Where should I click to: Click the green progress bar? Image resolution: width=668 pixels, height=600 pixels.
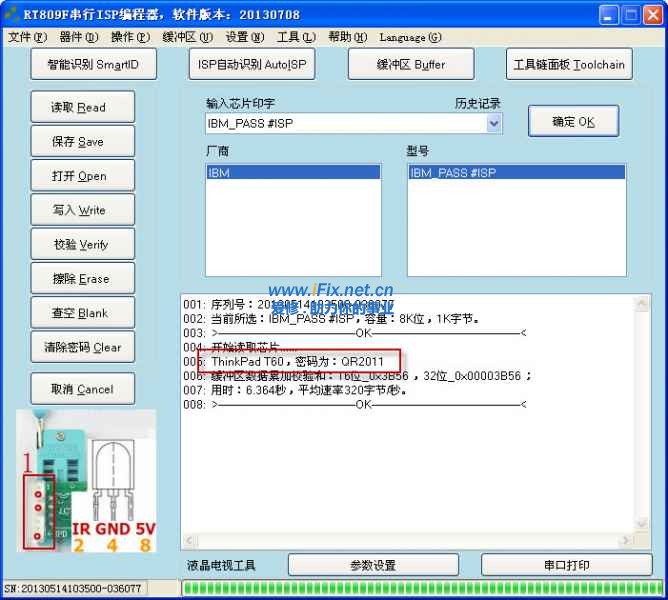[x=420, y=588]
